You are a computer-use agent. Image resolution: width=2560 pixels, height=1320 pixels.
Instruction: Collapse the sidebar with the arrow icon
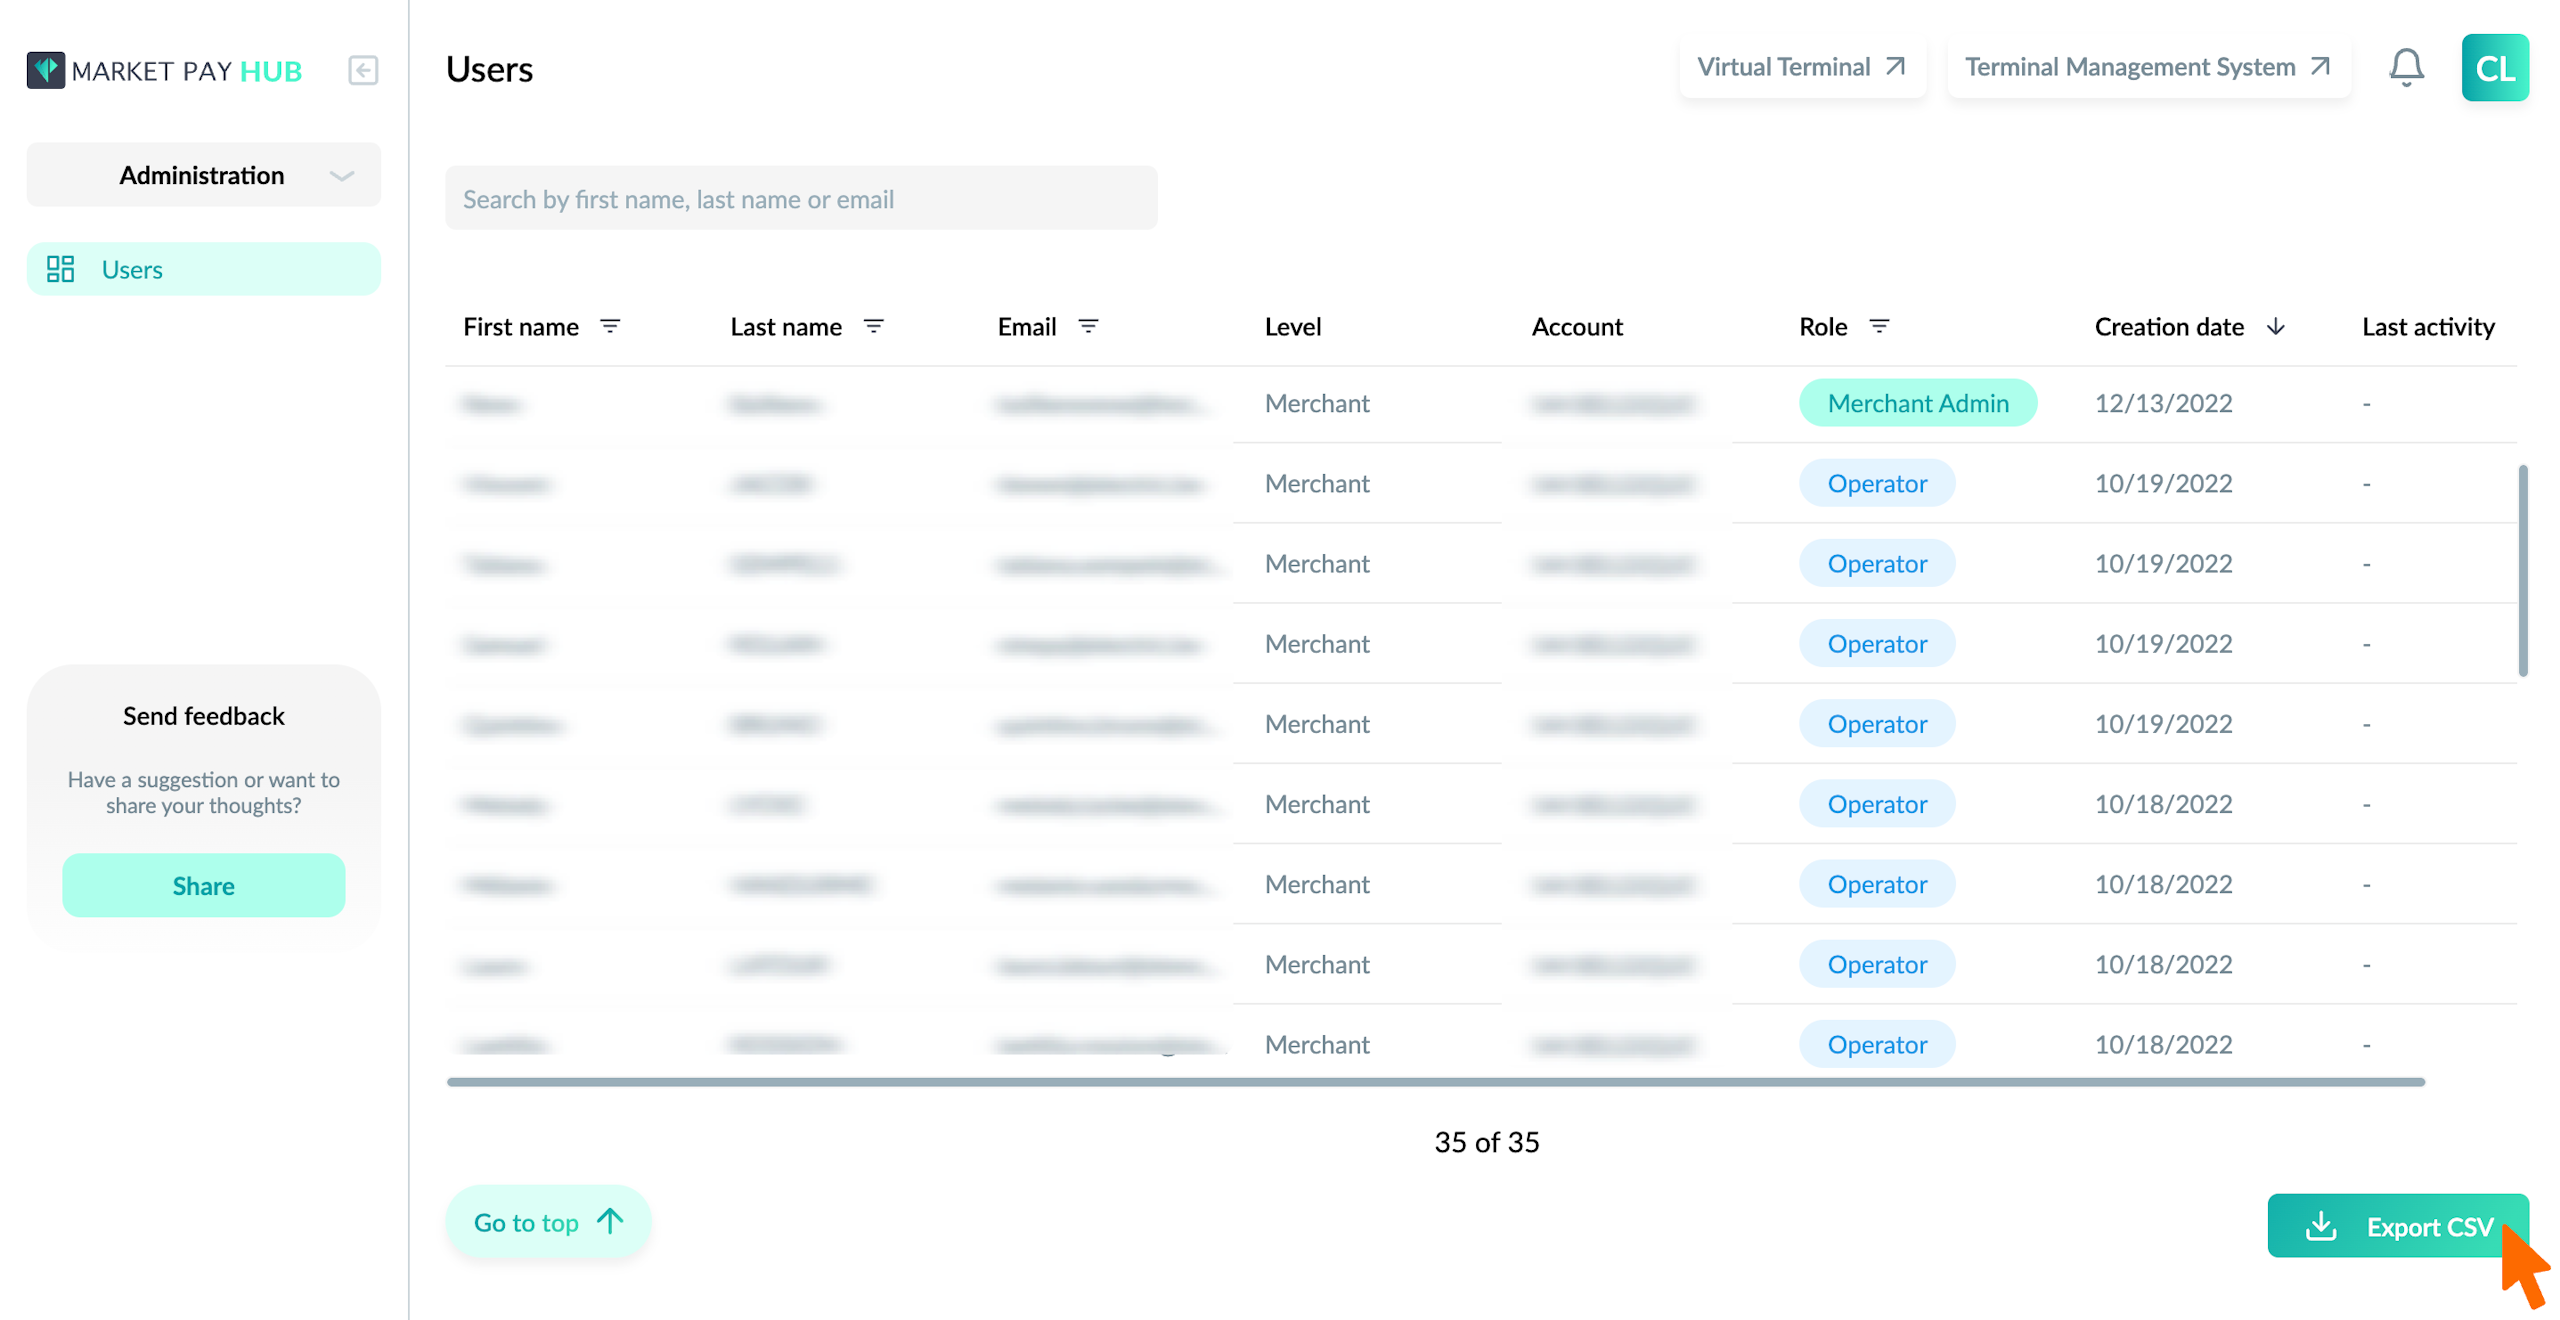[363, 70]
